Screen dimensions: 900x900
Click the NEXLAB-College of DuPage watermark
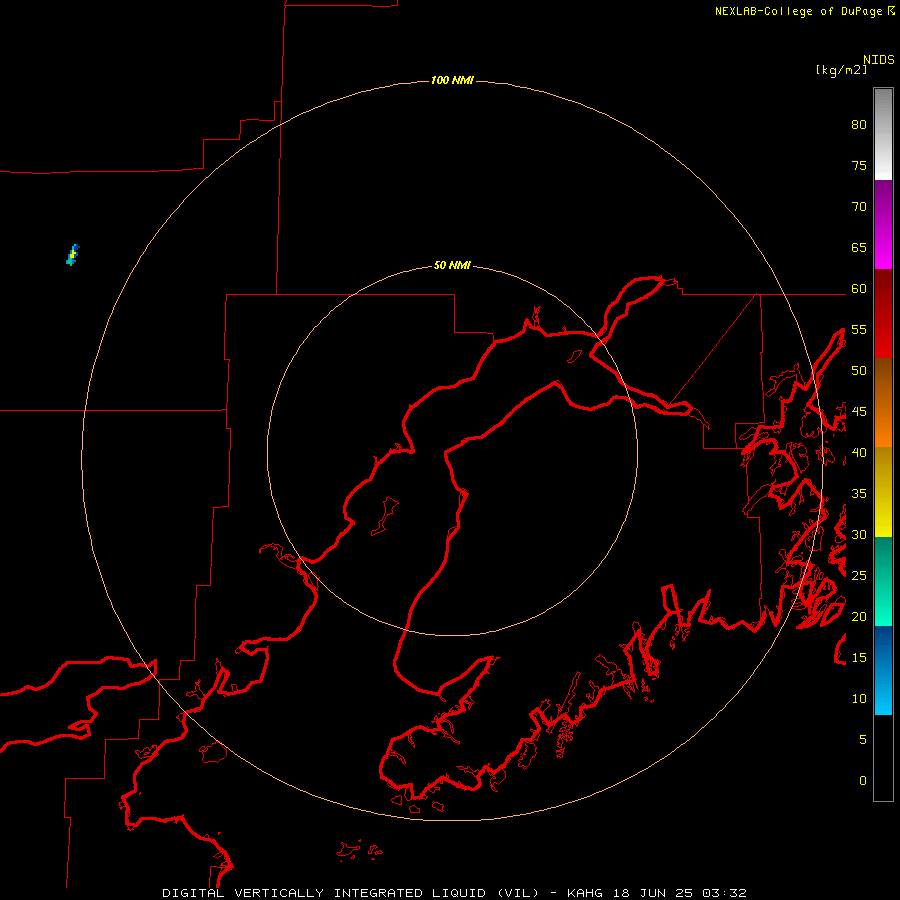pyautogui.click(x=805, y=11)
